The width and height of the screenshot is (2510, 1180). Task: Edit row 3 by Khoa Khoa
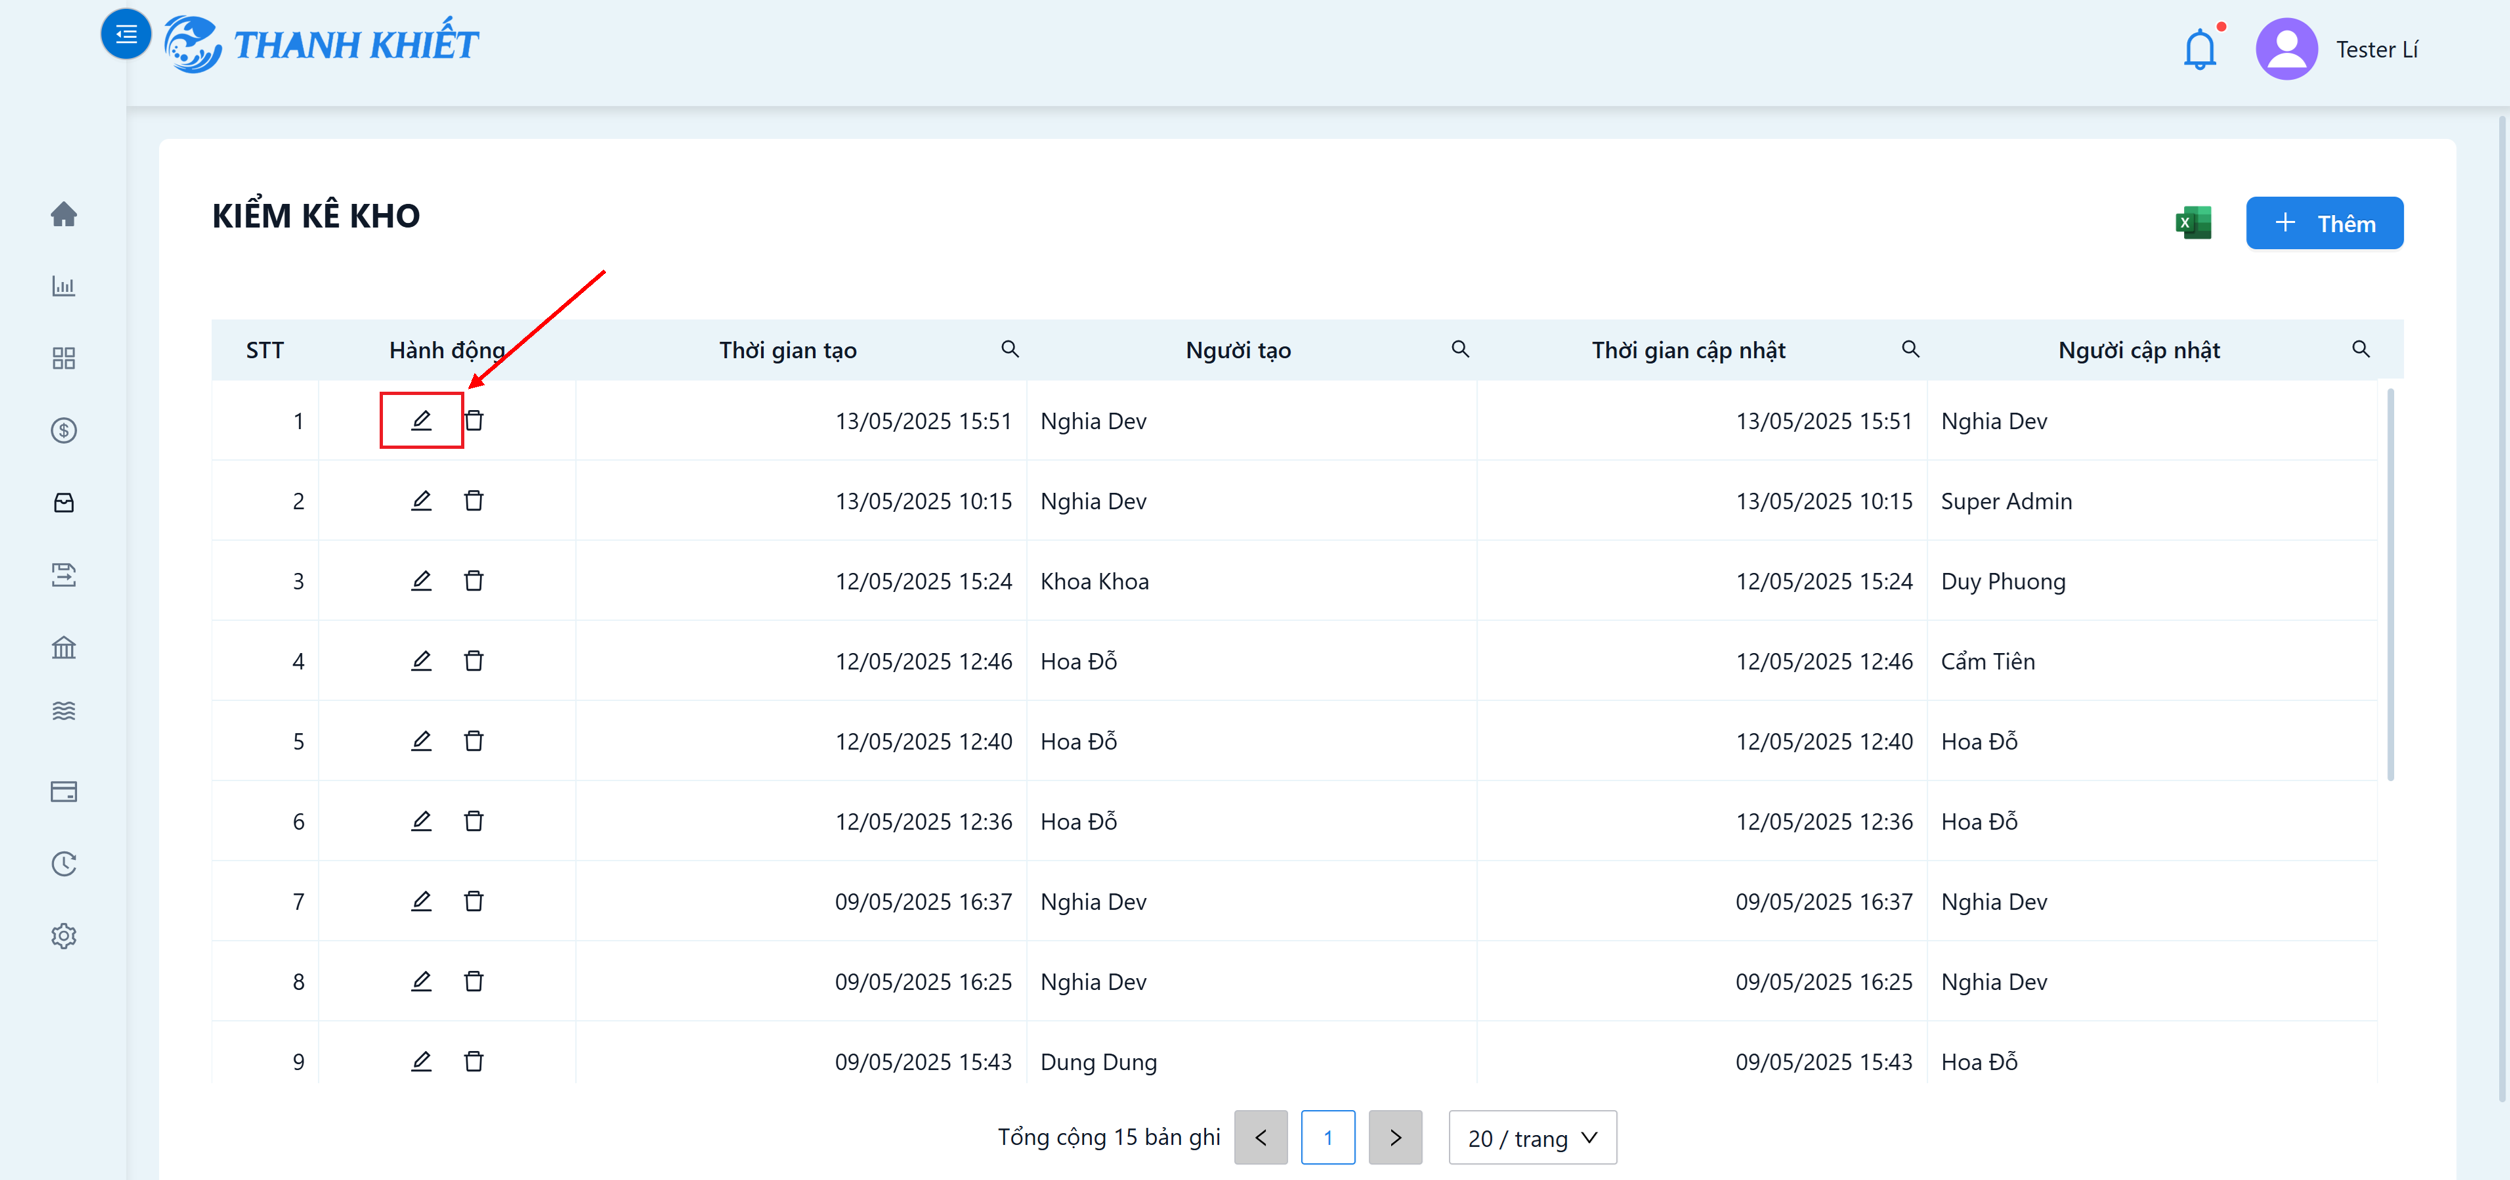pos(421,580)
